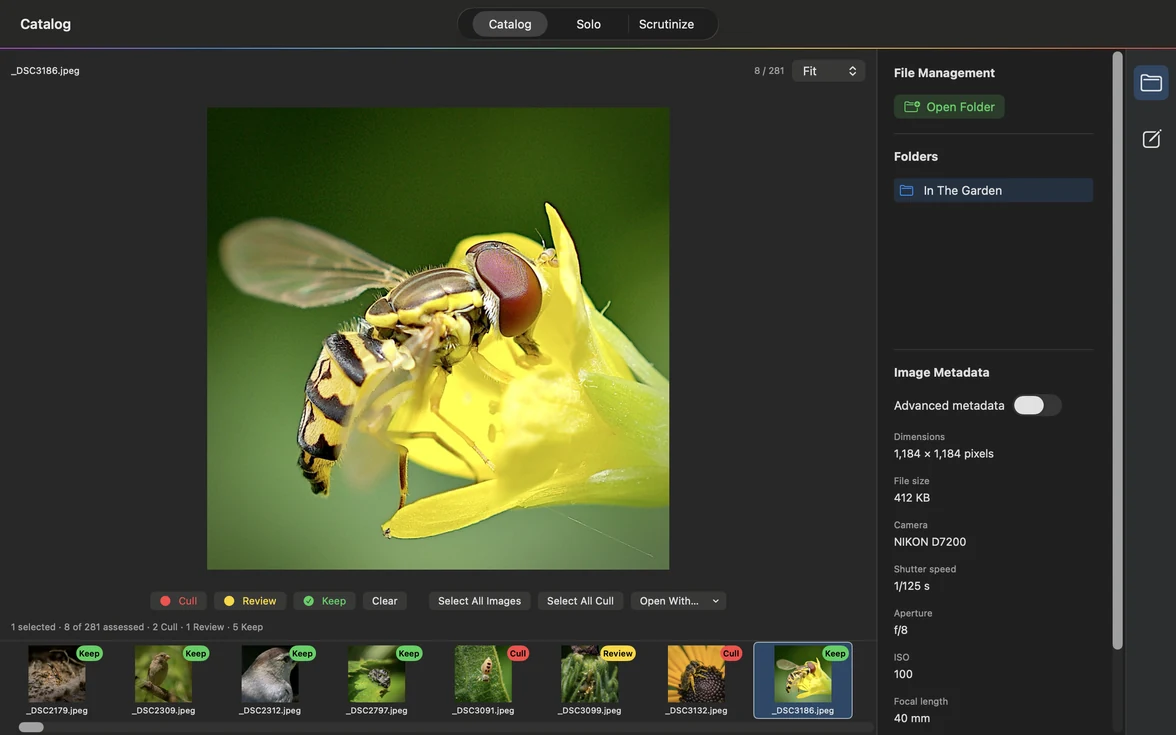The image size is (1176, 735).
Task: Switch to the Catalog tab
Action: [510, 24]
